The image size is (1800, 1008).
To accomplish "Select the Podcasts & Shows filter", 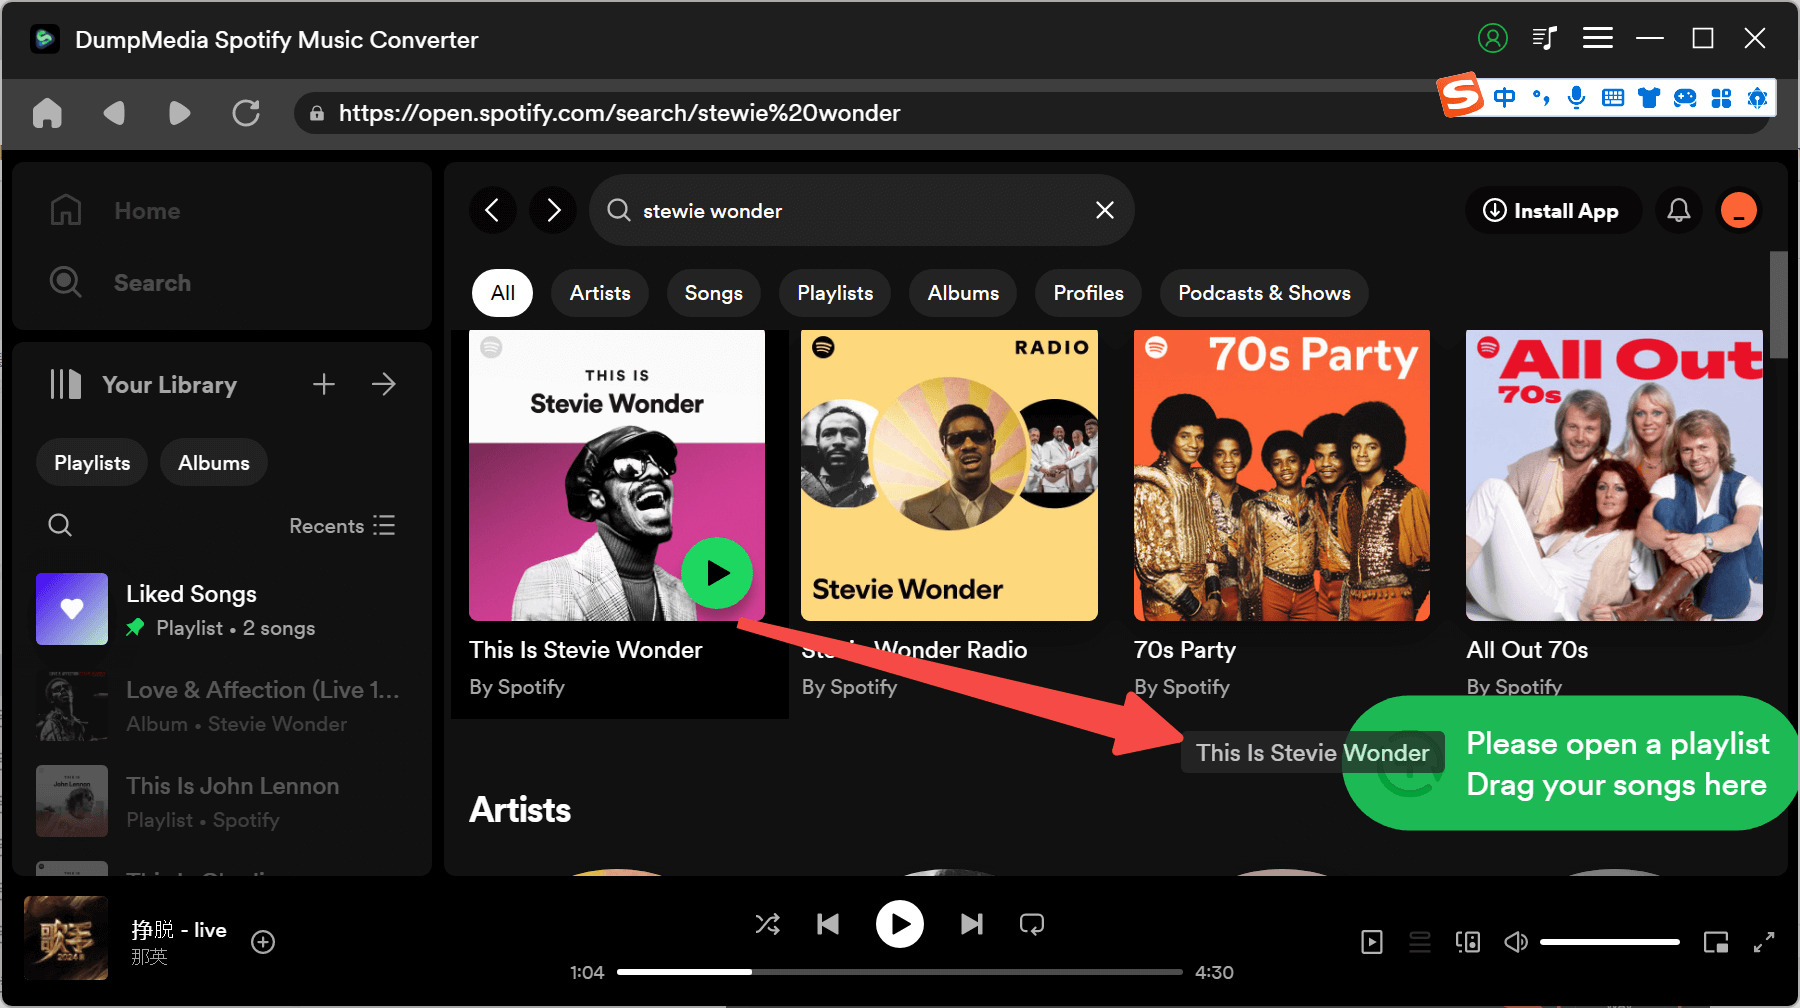I will pos(1263,293).
